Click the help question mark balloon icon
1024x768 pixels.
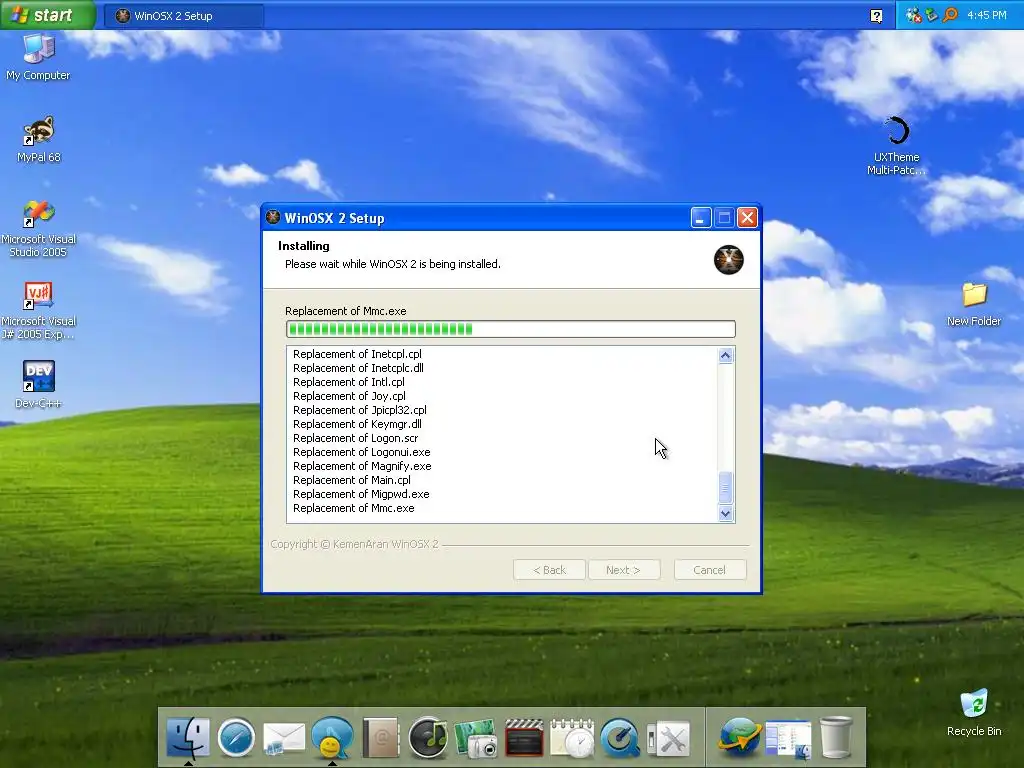tap(876, 16)
